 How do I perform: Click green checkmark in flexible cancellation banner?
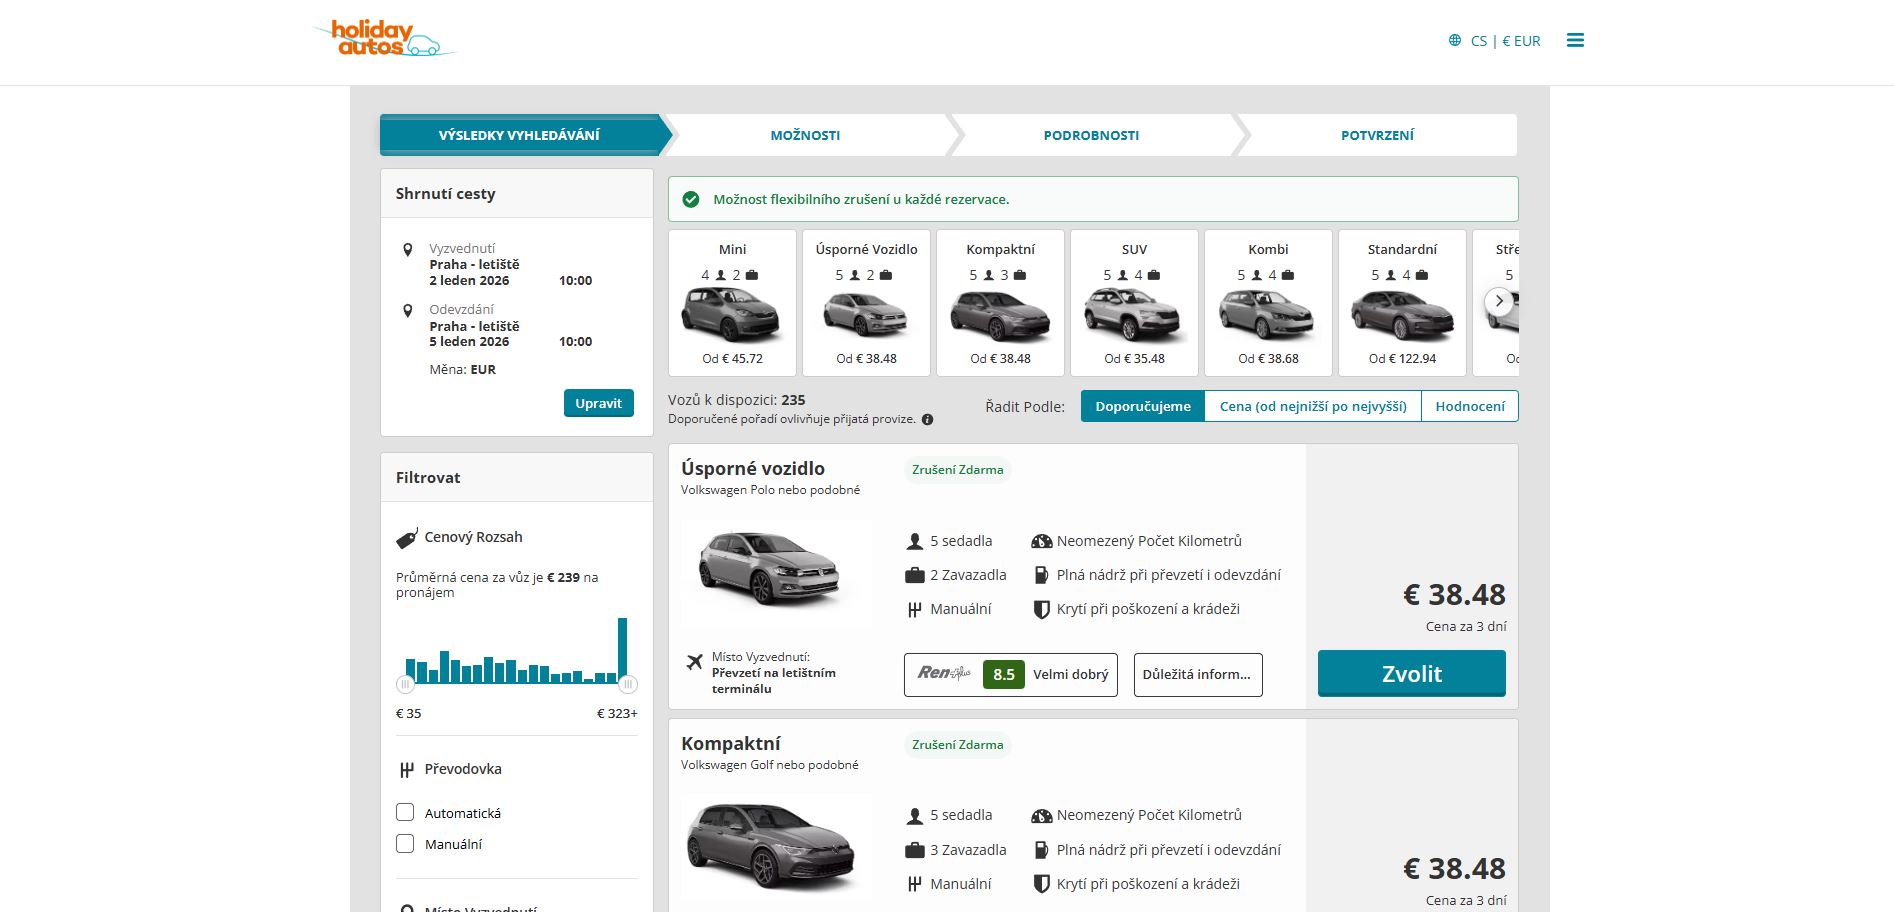pyautogui.click(x=691, y=199)
